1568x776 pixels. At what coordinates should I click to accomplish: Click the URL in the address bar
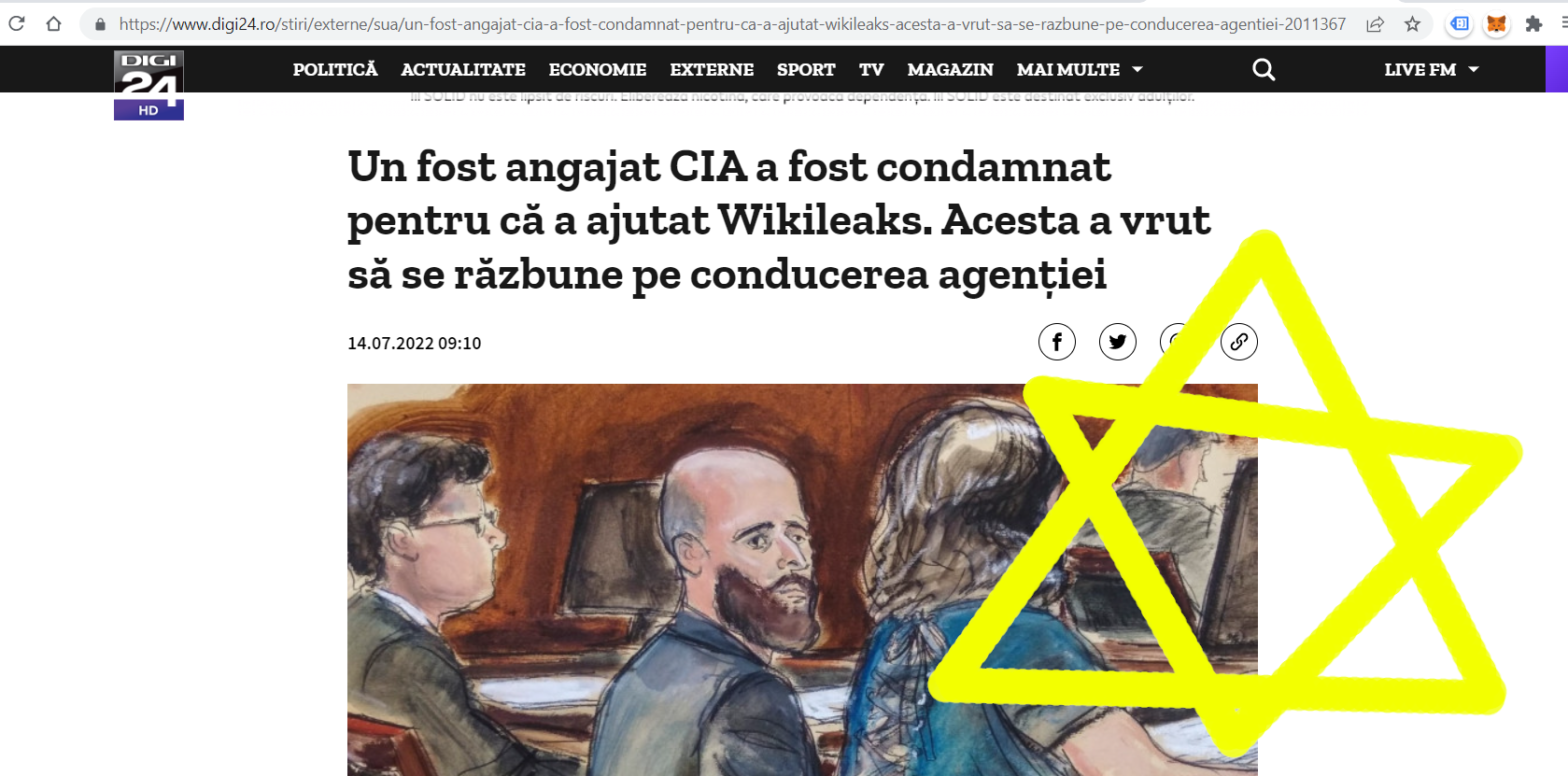coord(732,23)
